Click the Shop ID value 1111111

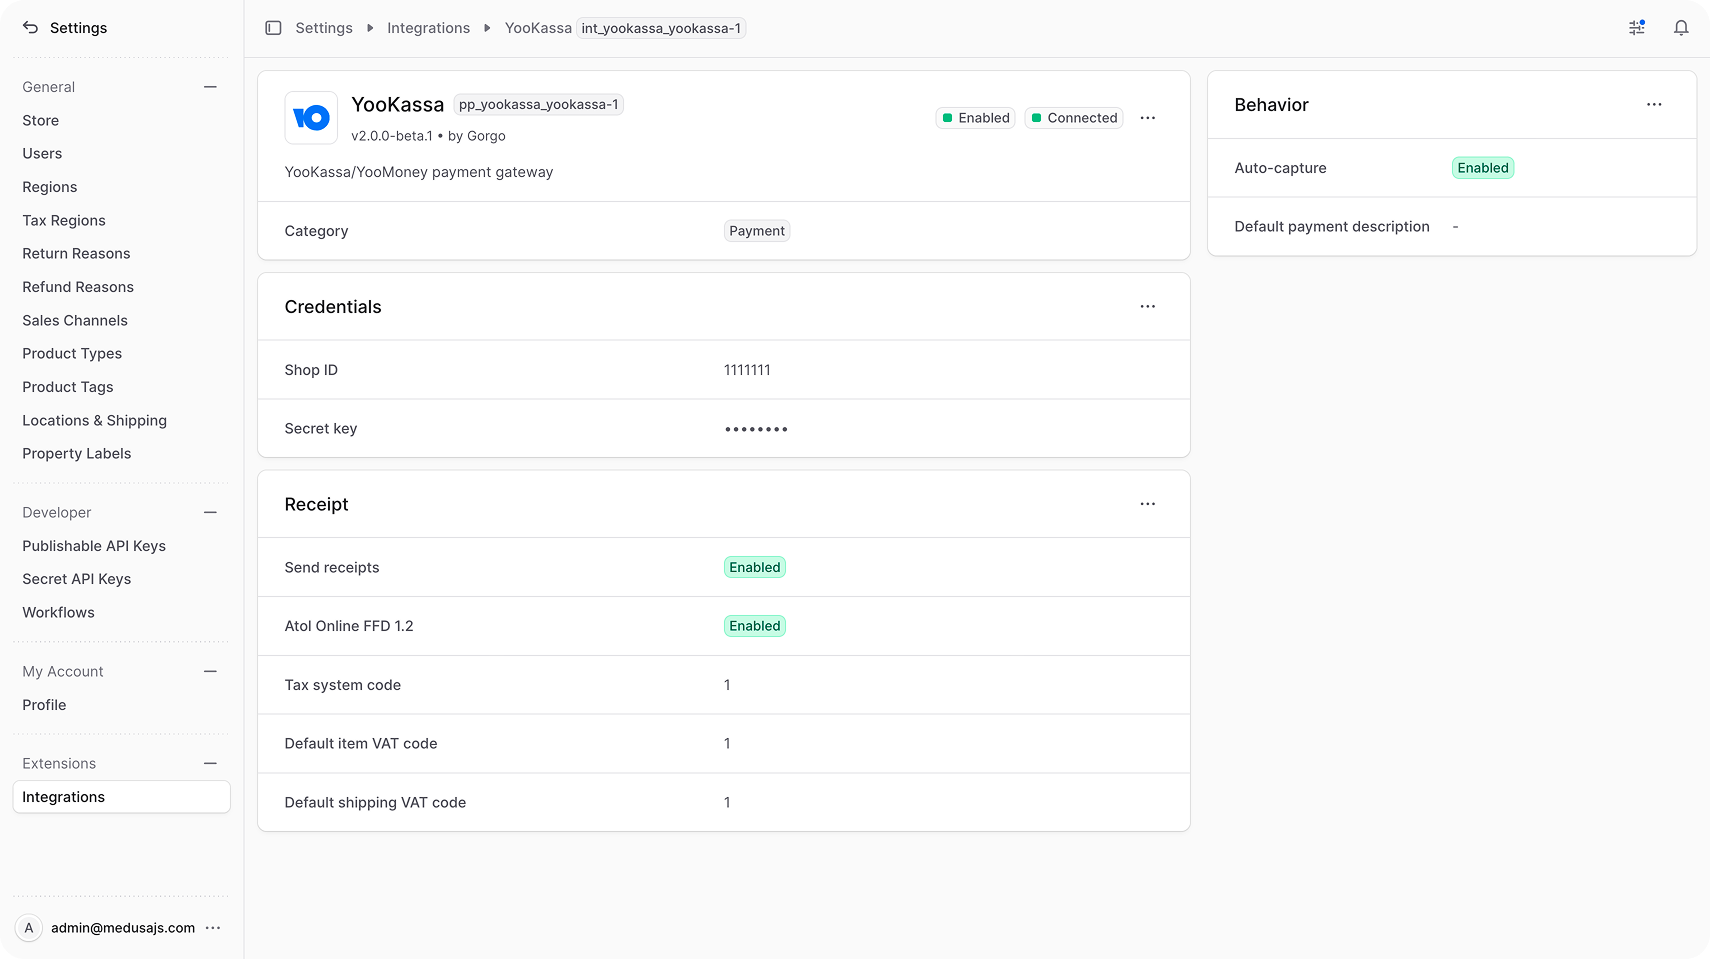point(747,370)
